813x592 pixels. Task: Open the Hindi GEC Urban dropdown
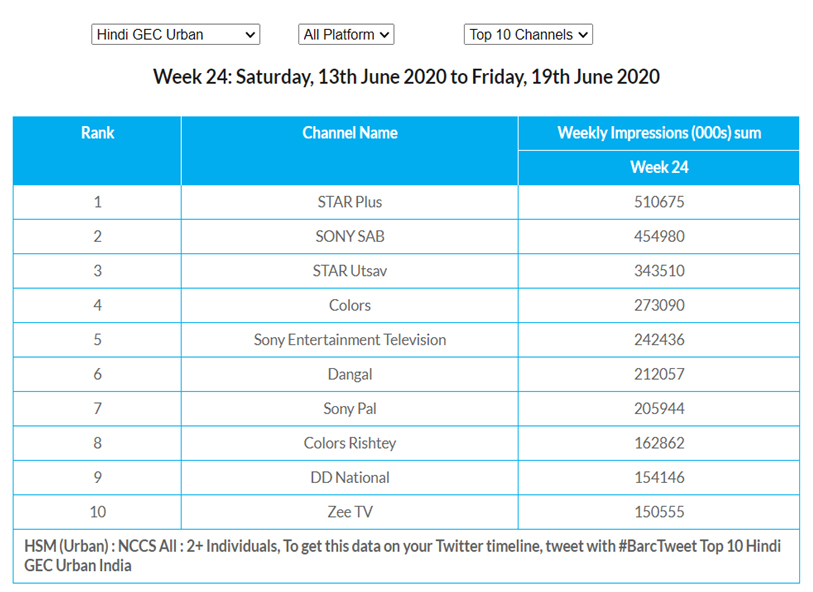(176, 35)
